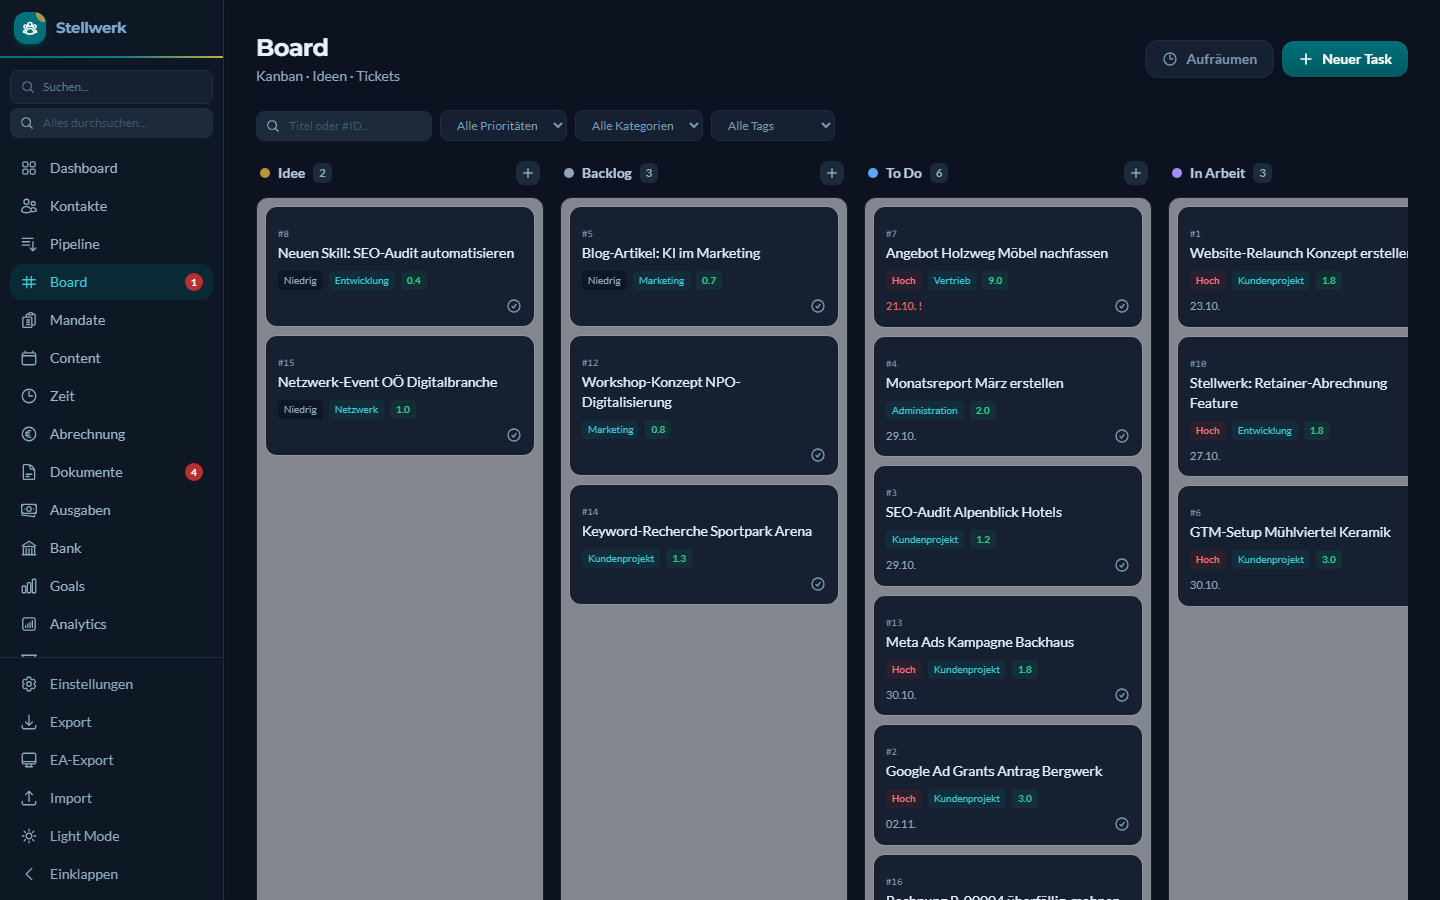Click the Abrechnung euro icon
The height and width of the screenshot is (900, 1440).
tap(29, 434)
